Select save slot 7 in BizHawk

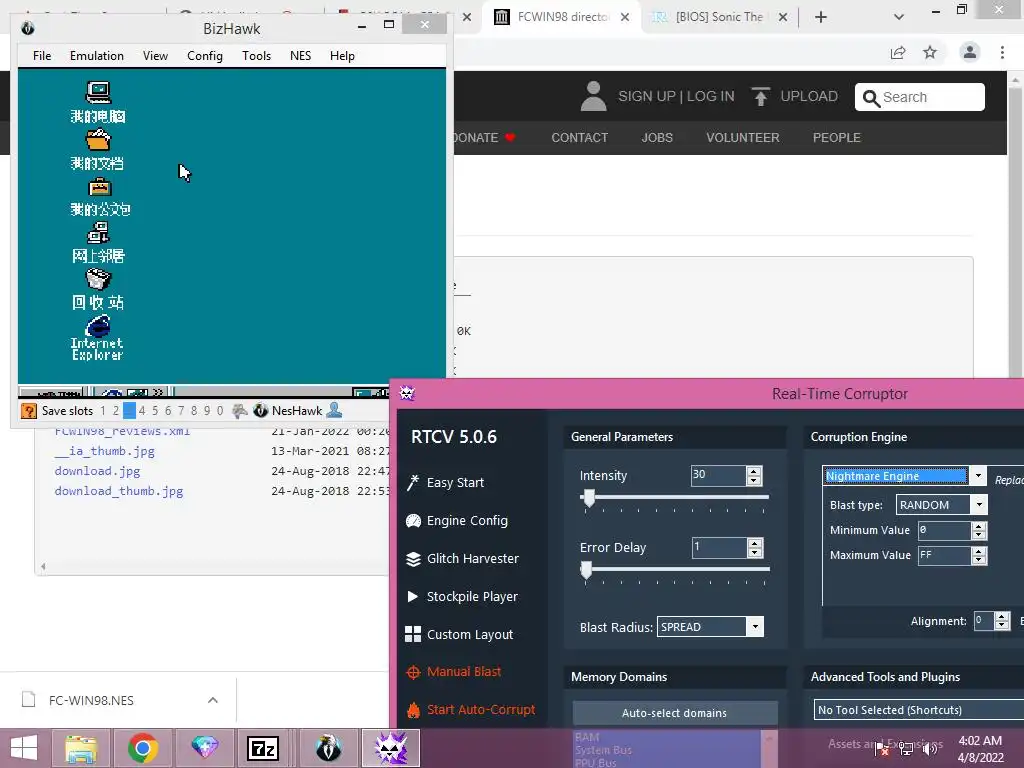(181, 411)
